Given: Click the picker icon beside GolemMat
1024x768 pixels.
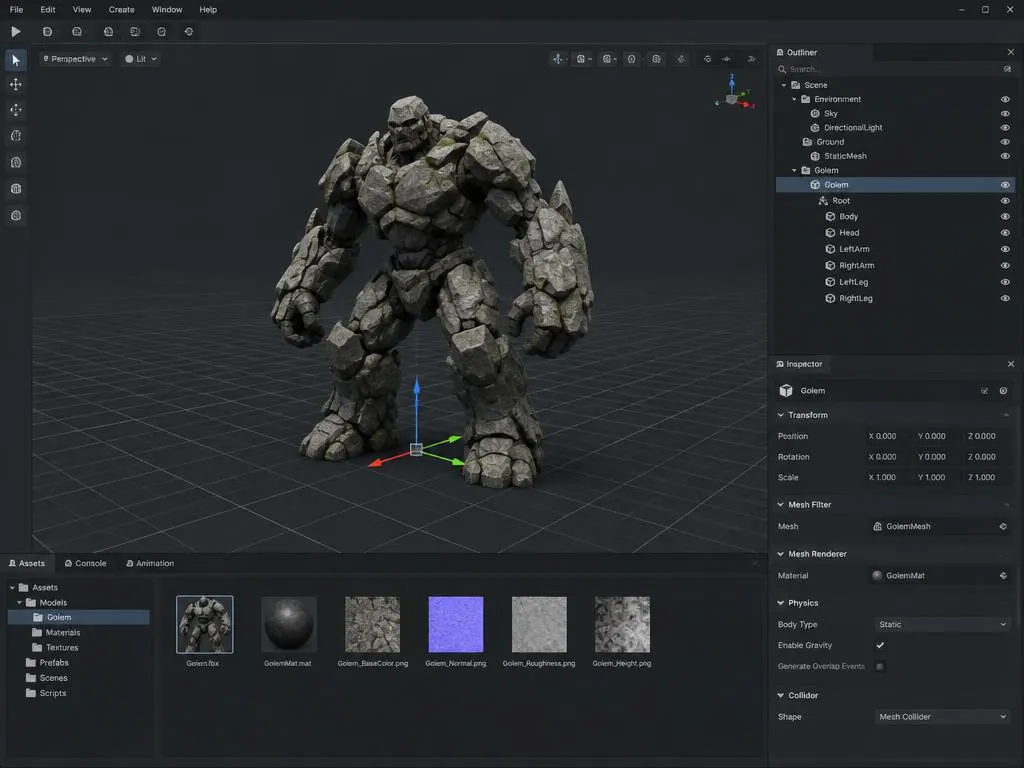Looking at the screenshot, I should [x=1003, y=575].
